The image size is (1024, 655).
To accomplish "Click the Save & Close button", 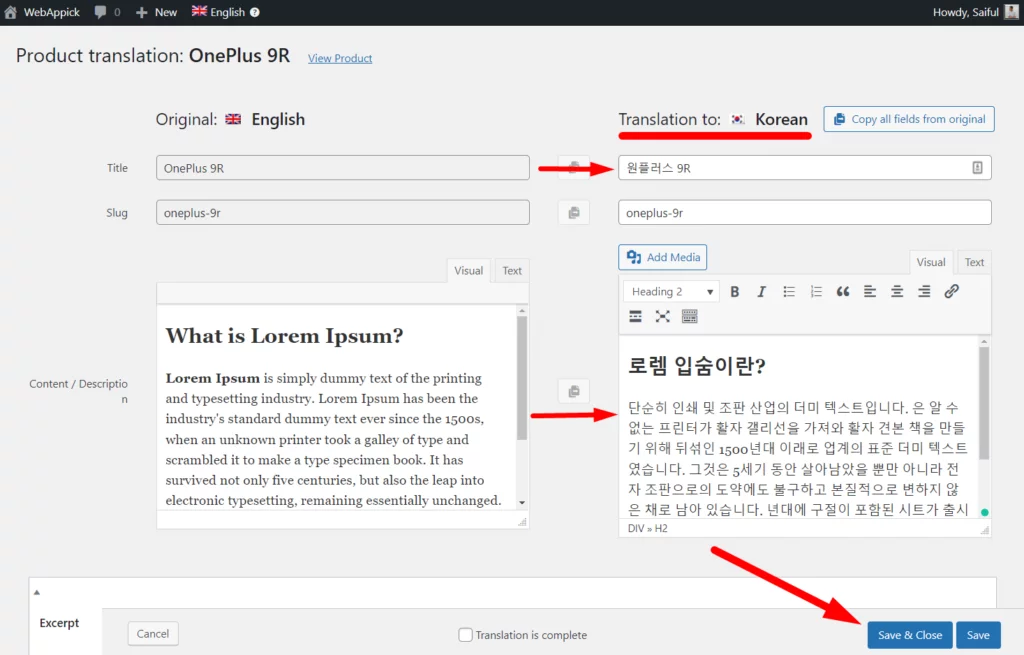I will pyautogui.click(x=910, y=635).
